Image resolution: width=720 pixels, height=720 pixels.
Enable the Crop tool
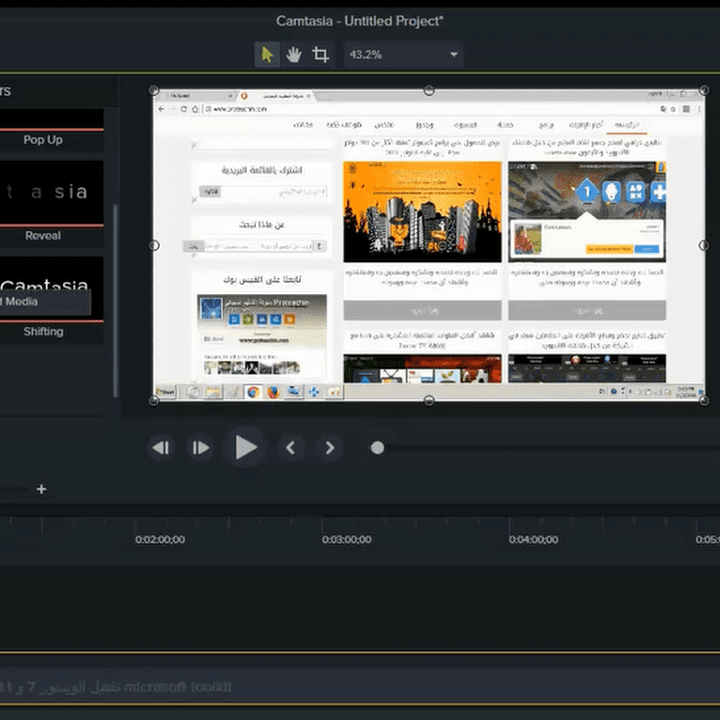pyautogui.click(x=321, y=55)
